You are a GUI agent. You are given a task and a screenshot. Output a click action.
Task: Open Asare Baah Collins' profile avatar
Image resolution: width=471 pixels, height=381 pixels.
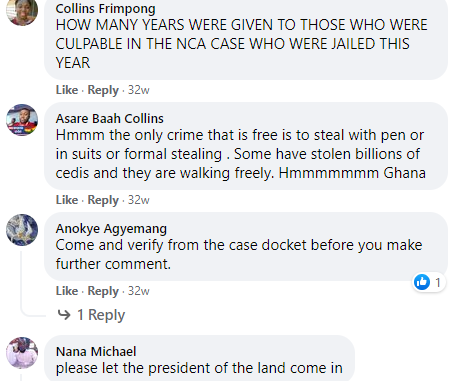(22, 120)
